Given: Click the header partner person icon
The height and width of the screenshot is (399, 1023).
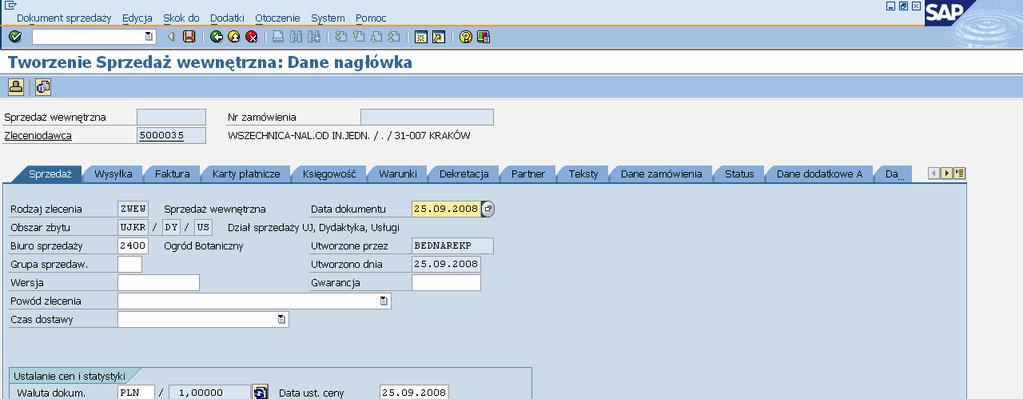Looking at the screenshot, I should (16, 86).
